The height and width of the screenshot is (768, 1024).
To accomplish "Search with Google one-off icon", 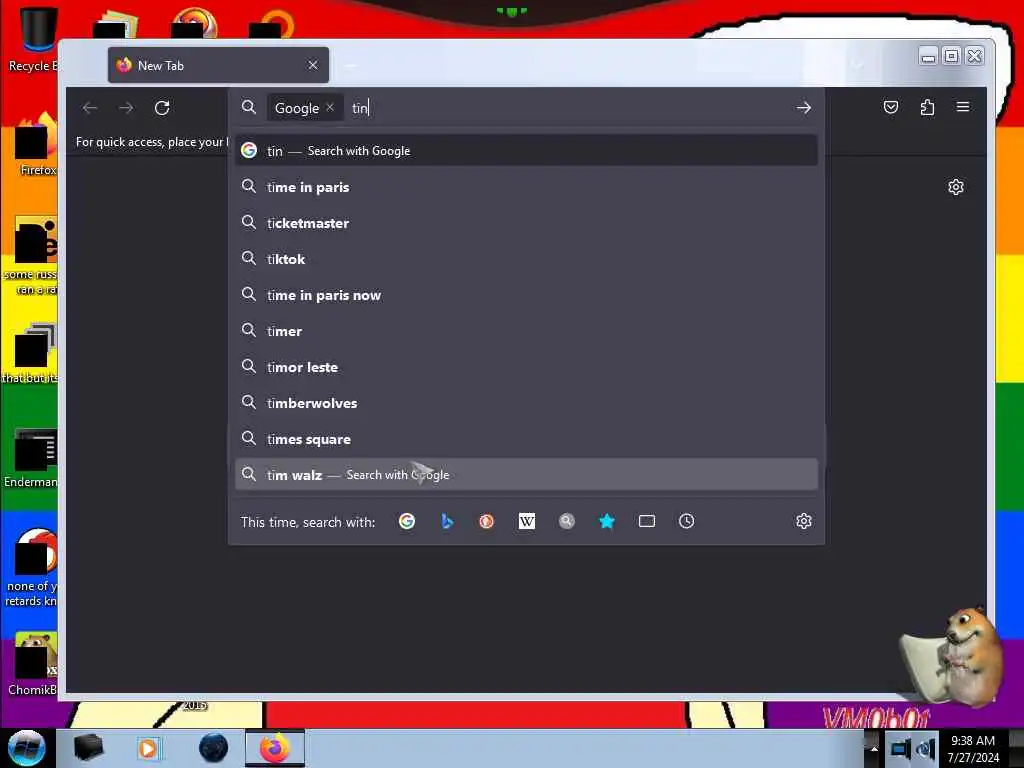I will coord(407,521).
